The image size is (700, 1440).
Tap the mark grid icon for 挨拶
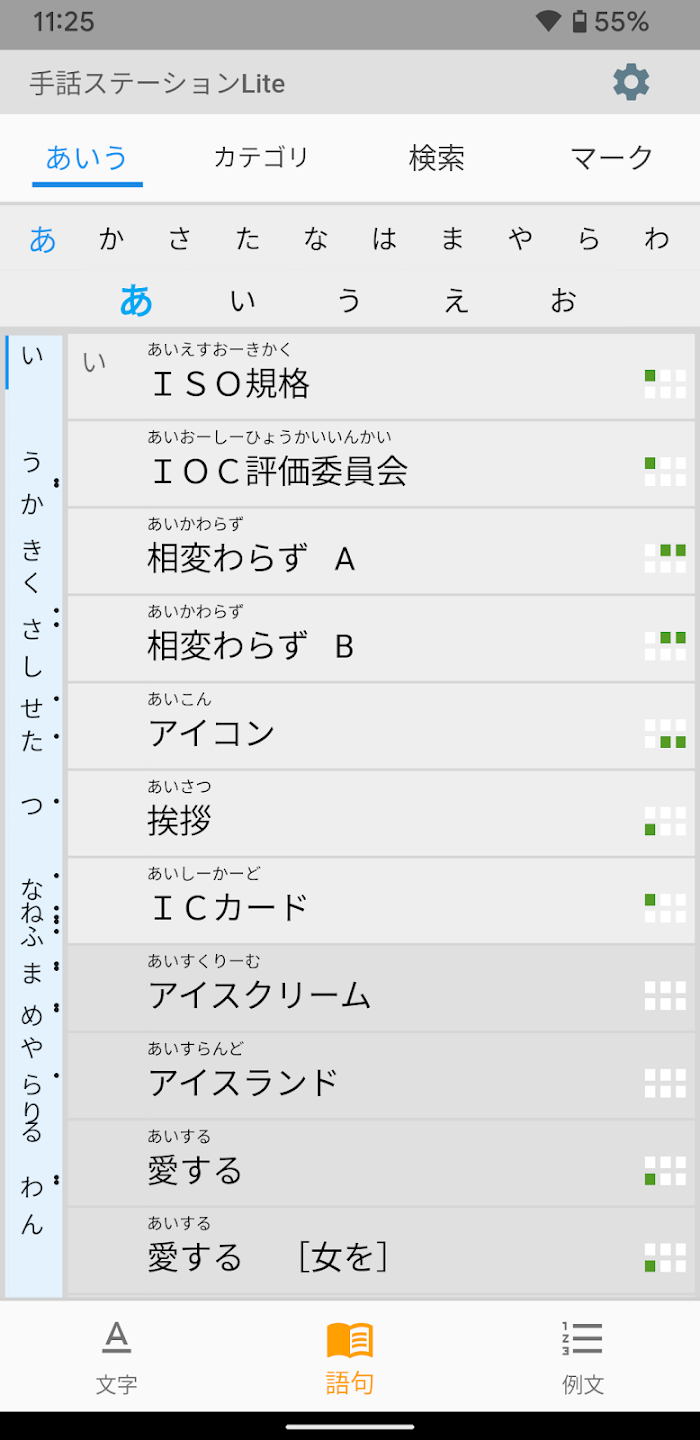[665, 821]
